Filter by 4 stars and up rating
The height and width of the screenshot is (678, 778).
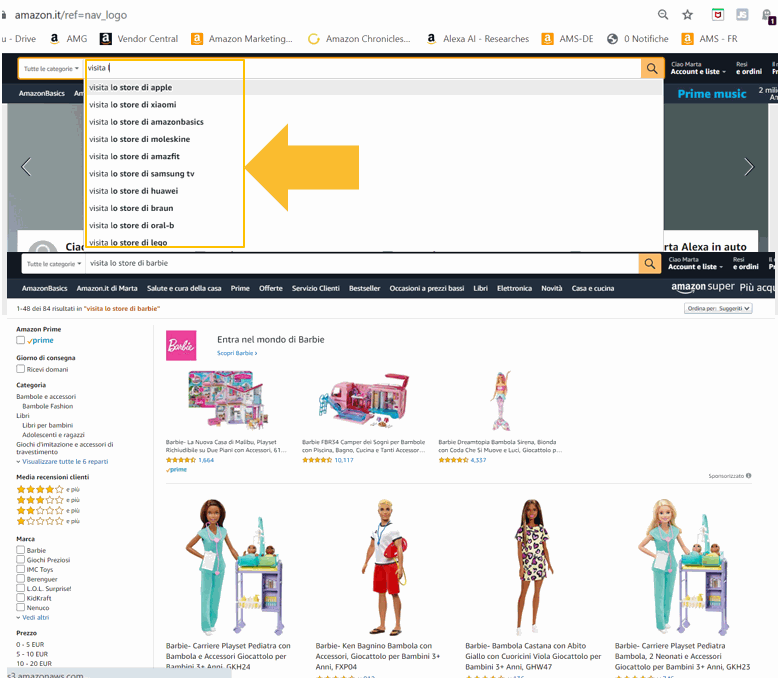point(40,489)
